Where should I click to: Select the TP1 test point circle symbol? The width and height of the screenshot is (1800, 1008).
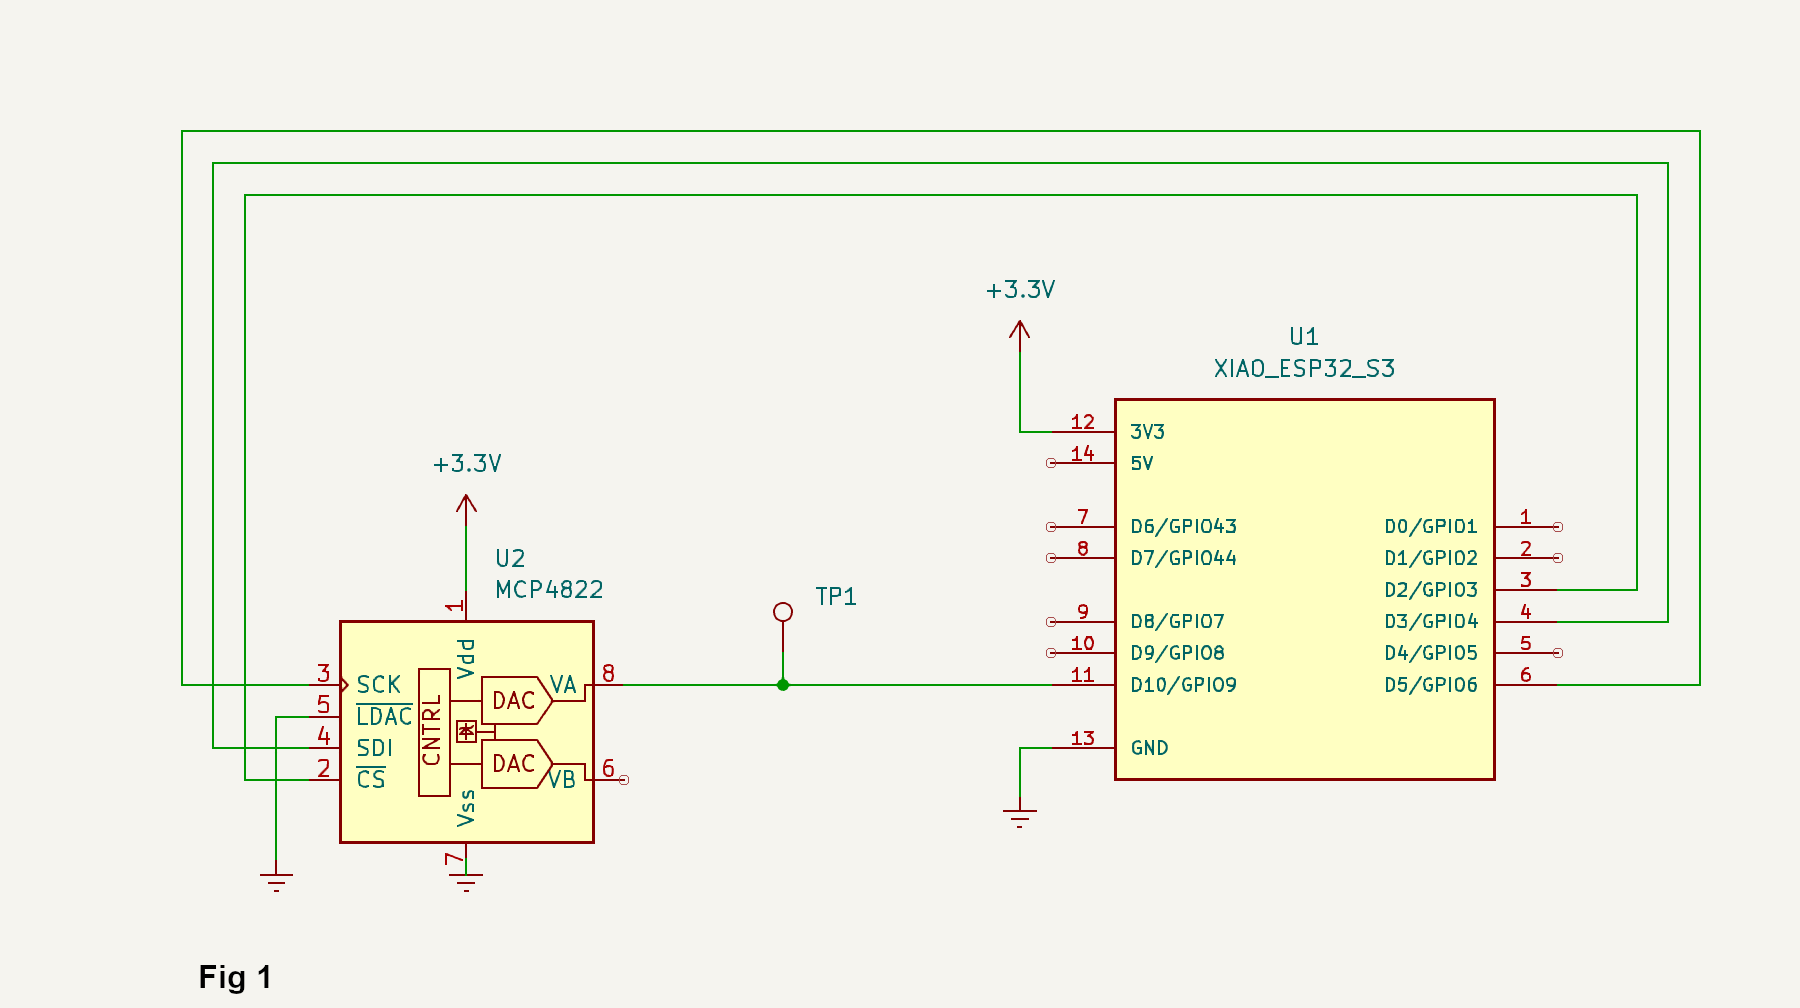[x=783, y=612]
